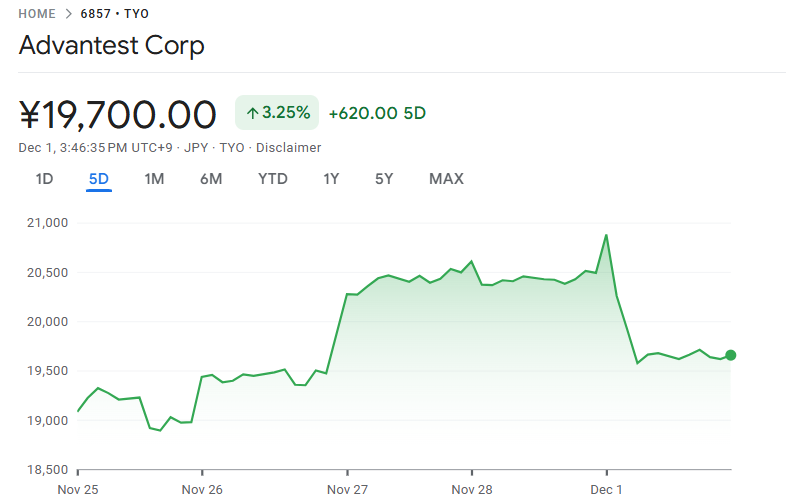Show the 1Y price chart
The image size is (786, 504).
tap(331, 179)
